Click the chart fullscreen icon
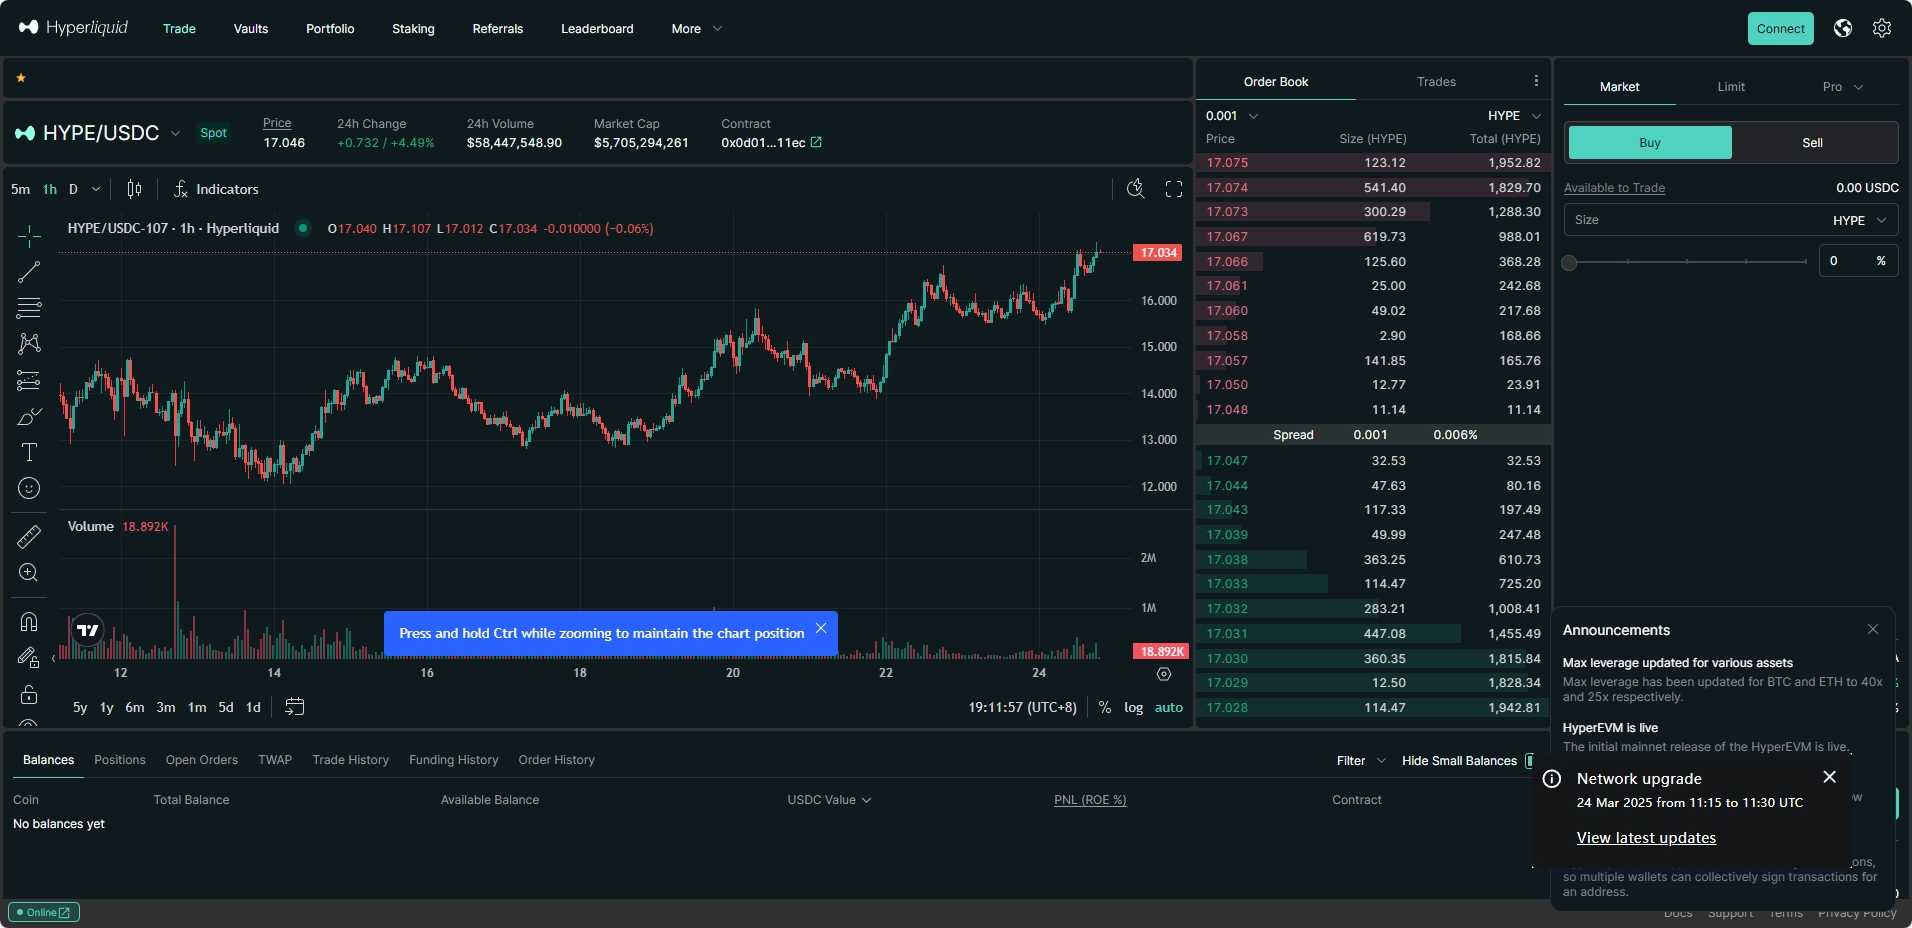This screenshot has width=1912, height=928. [x=1174, y=189]
